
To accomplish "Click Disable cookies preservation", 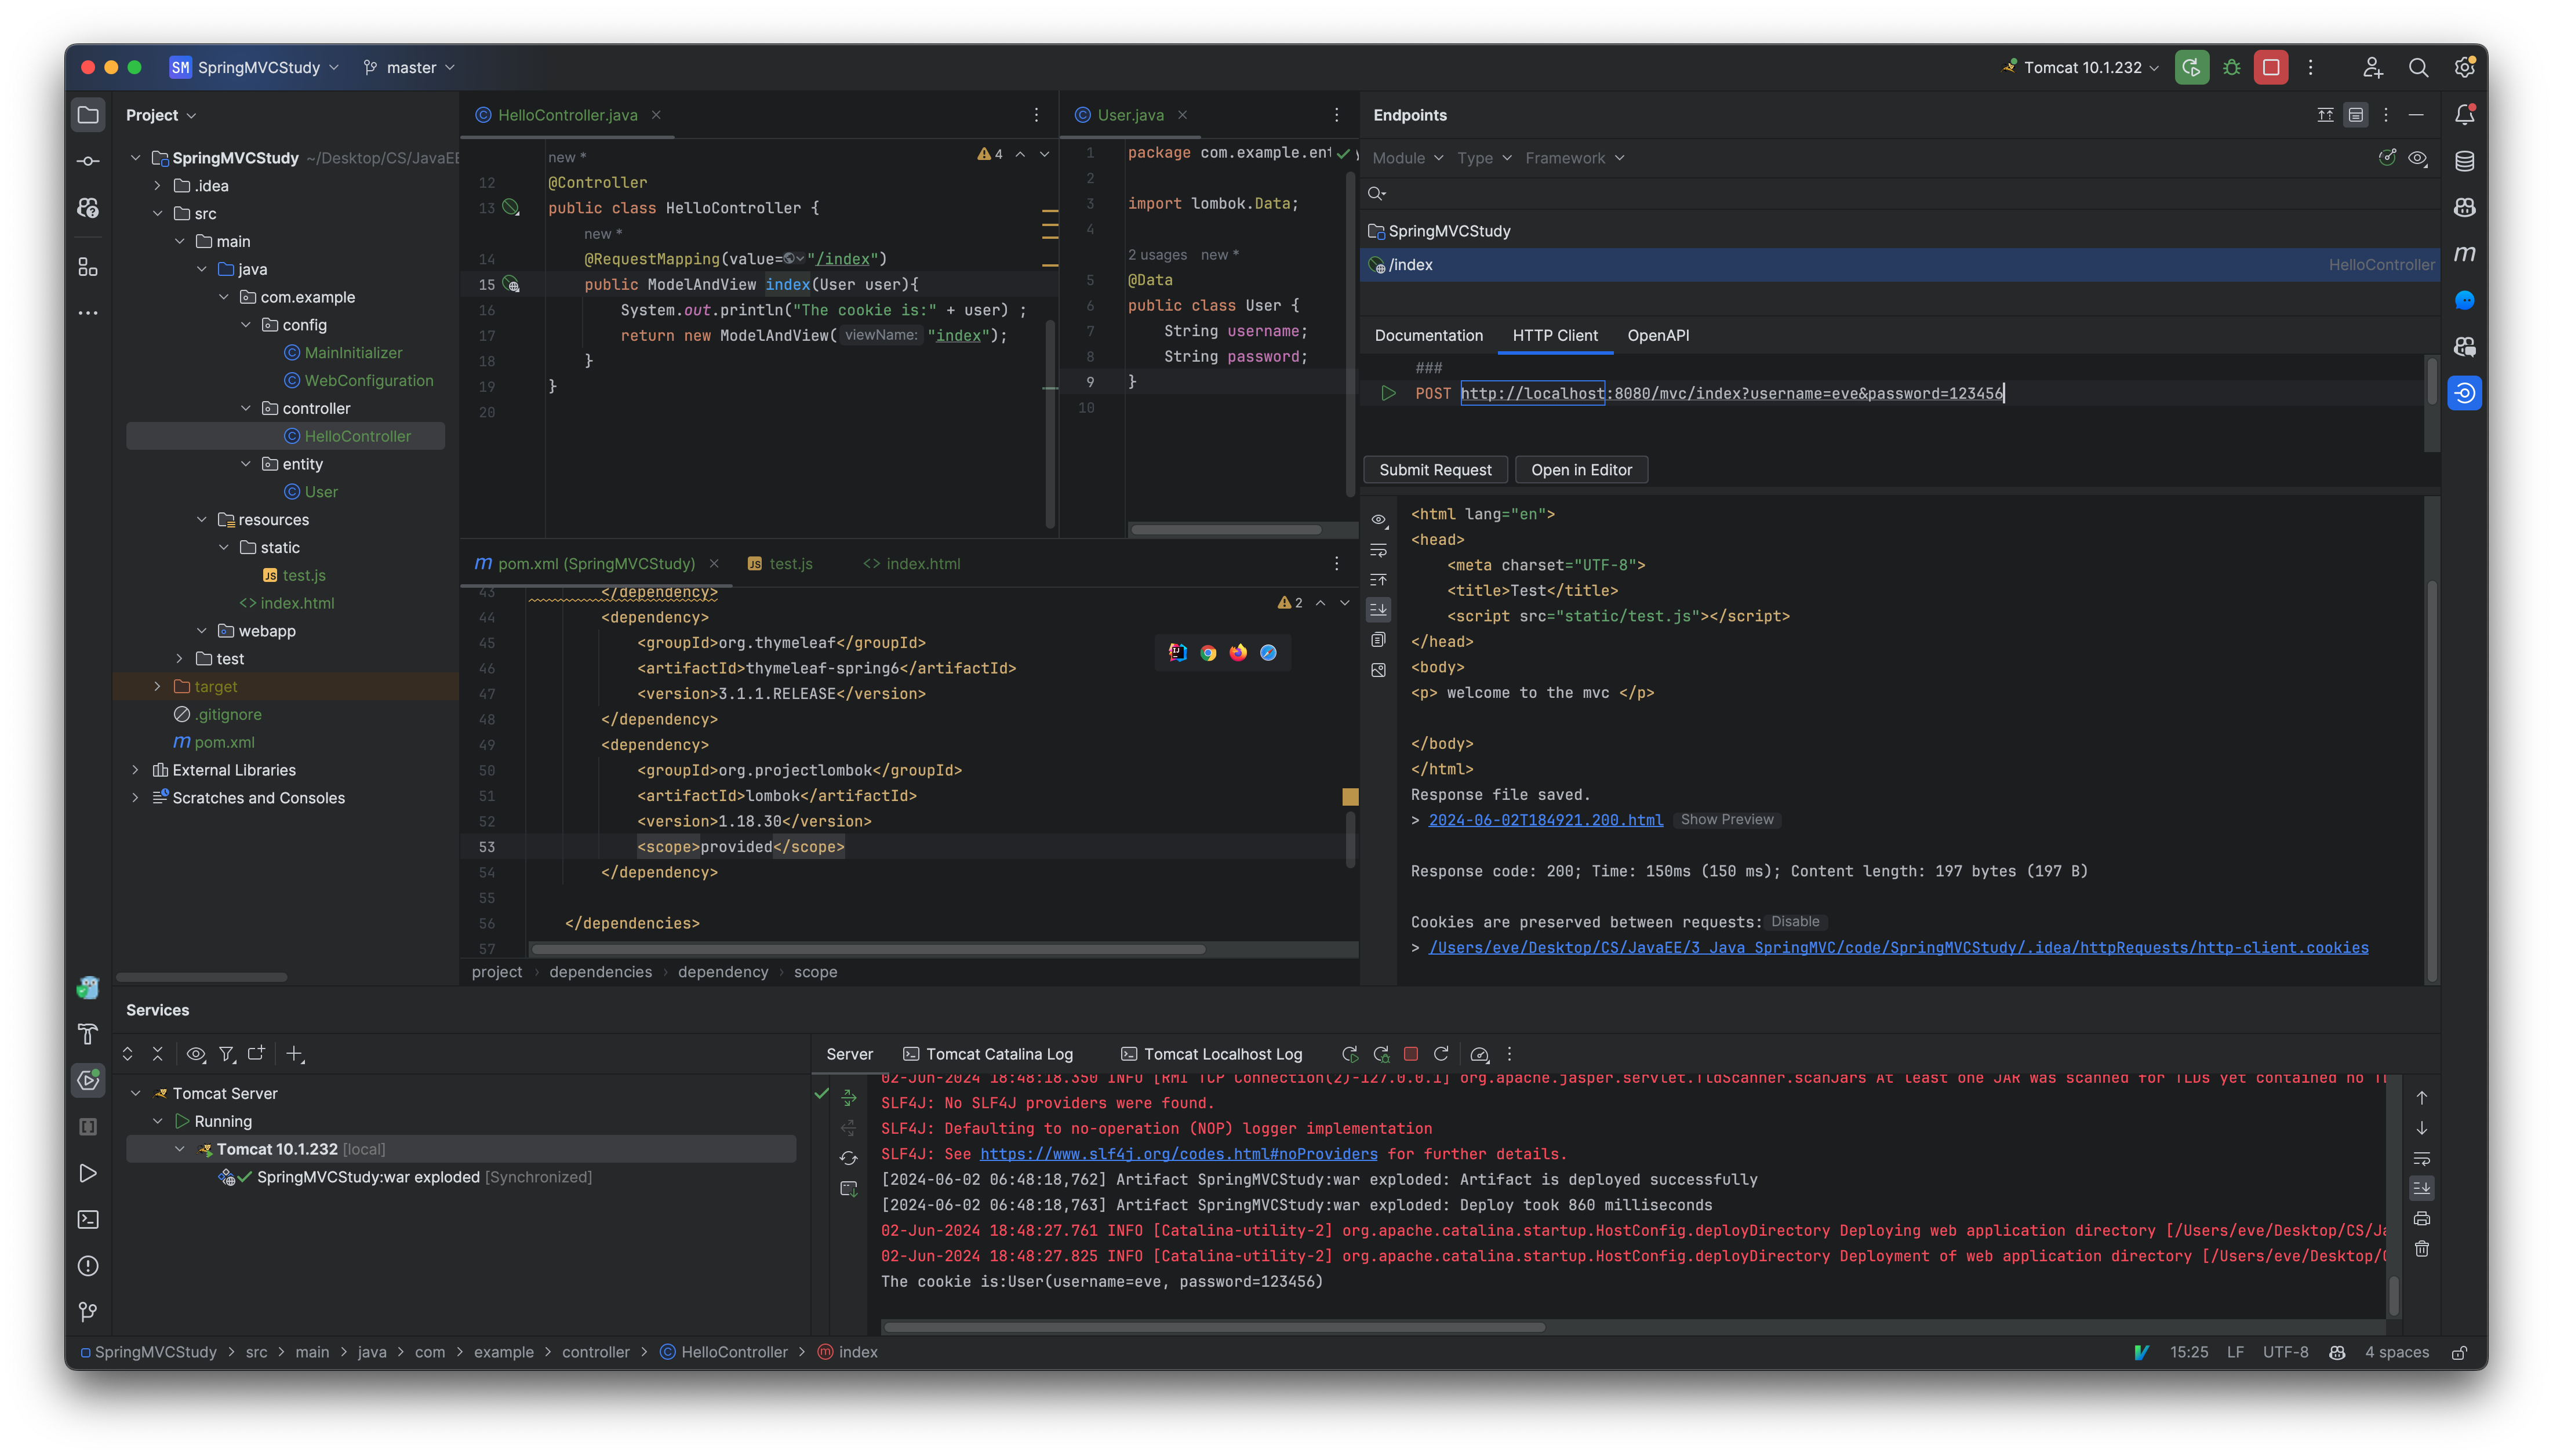I will pyautogui.click(x=1795, y=922).
